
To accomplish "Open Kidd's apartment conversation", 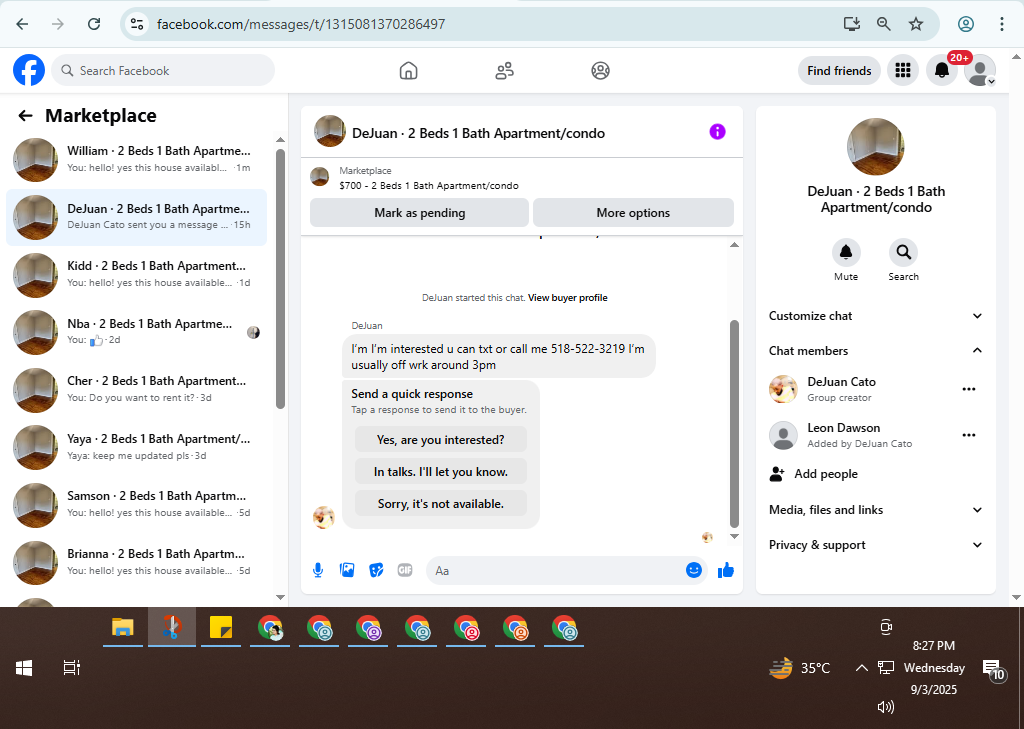I will click(136, 274).
